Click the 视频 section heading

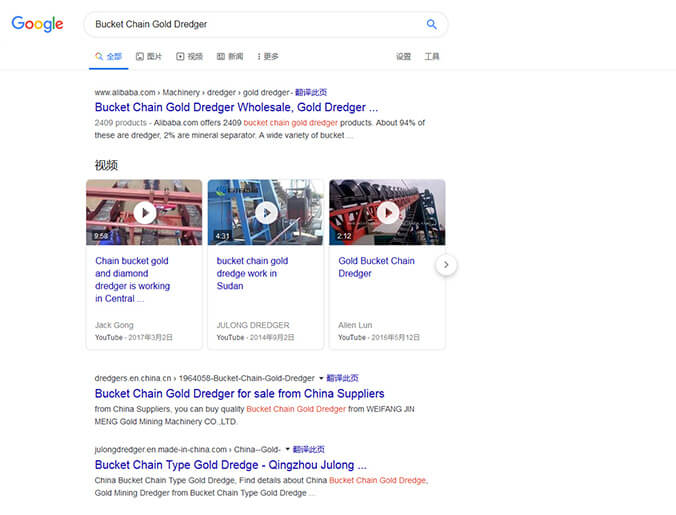click(106, 165)
